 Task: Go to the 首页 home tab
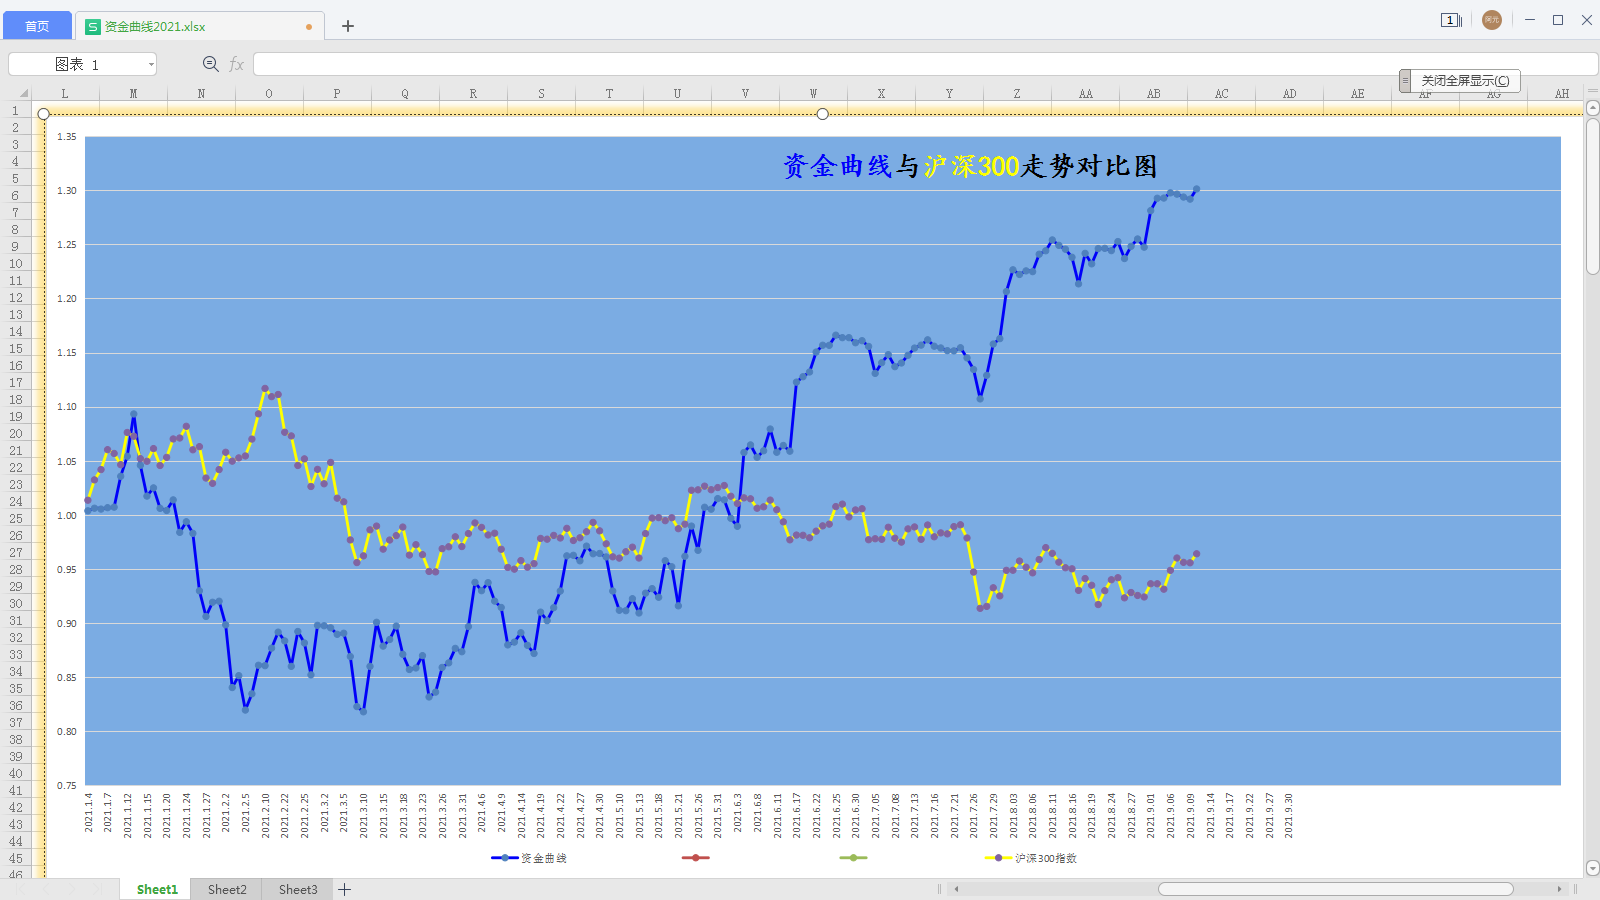pos(37,26)
